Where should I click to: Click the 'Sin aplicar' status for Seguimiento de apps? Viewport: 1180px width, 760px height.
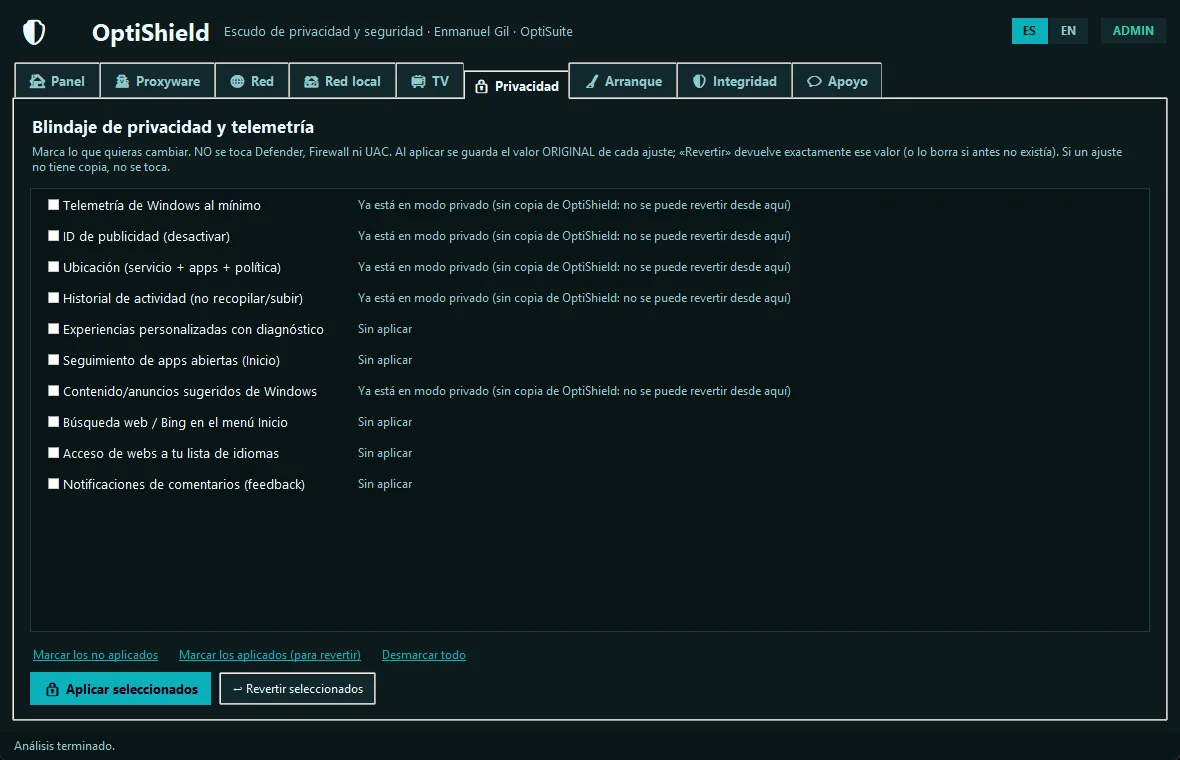coord(385,360)
